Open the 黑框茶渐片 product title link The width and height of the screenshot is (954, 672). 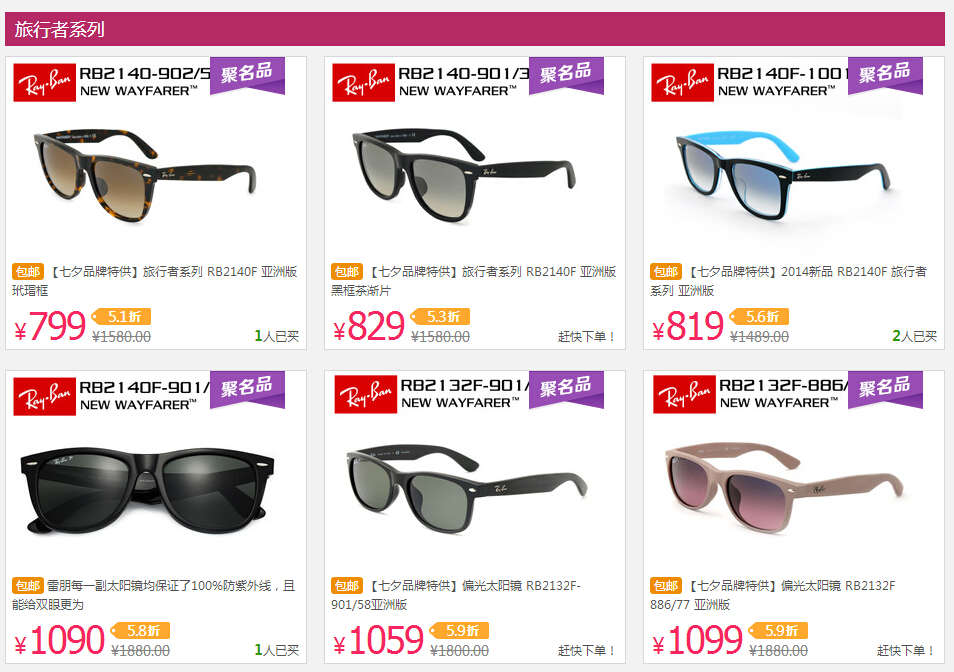point(473,281)
